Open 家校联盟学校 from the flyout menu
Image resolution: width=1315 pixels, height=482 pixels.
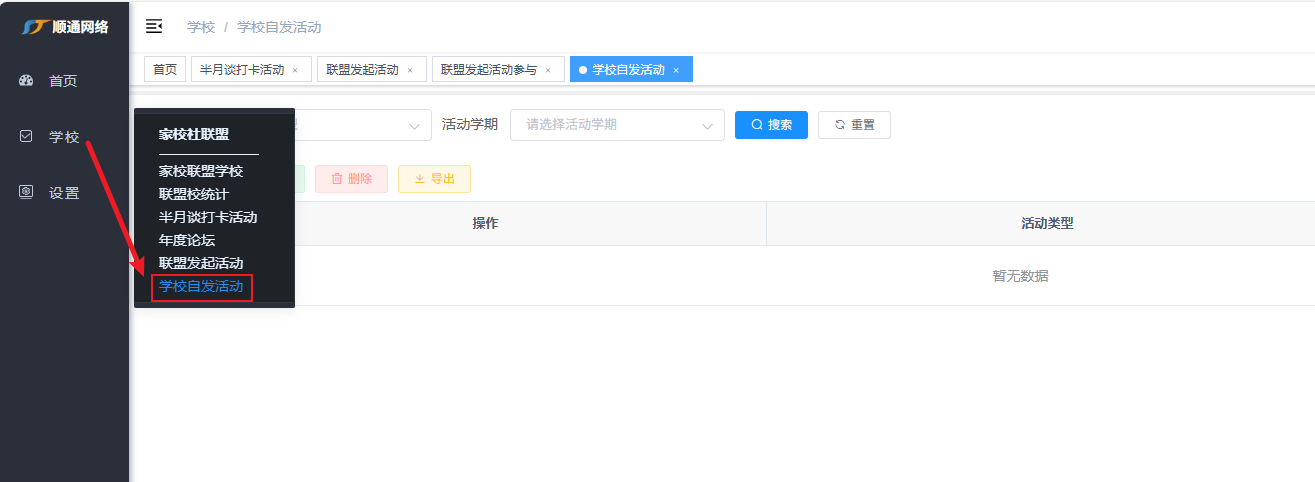[x=201, y=171]
